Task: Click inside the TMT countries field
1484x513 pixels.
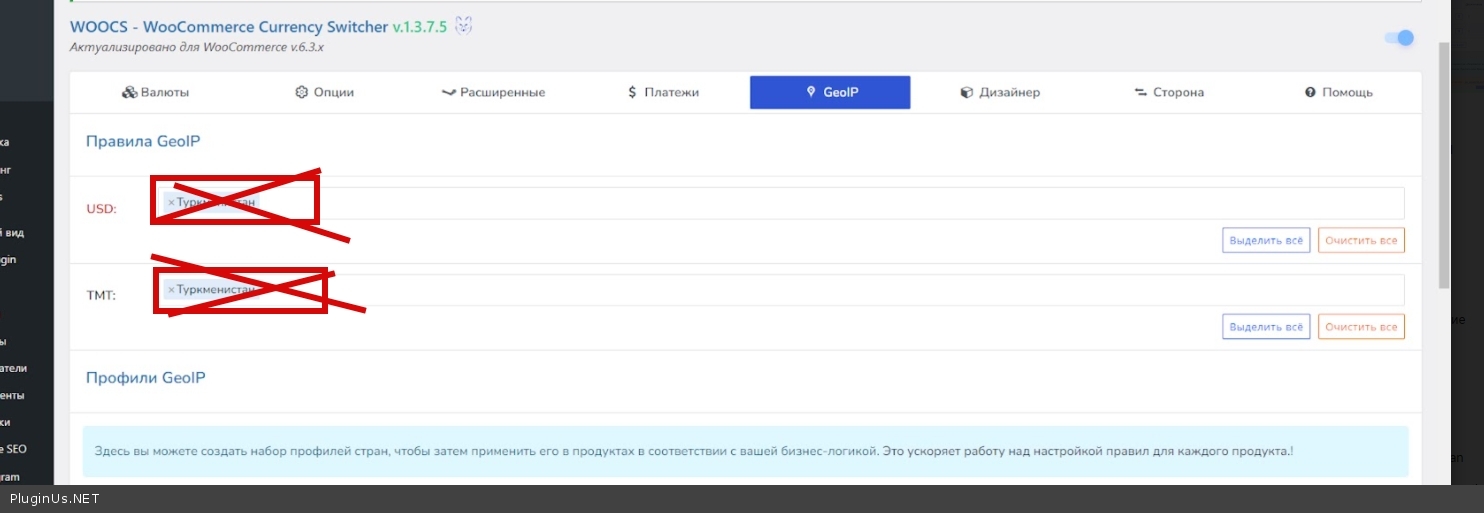Action: pos(800,290)
